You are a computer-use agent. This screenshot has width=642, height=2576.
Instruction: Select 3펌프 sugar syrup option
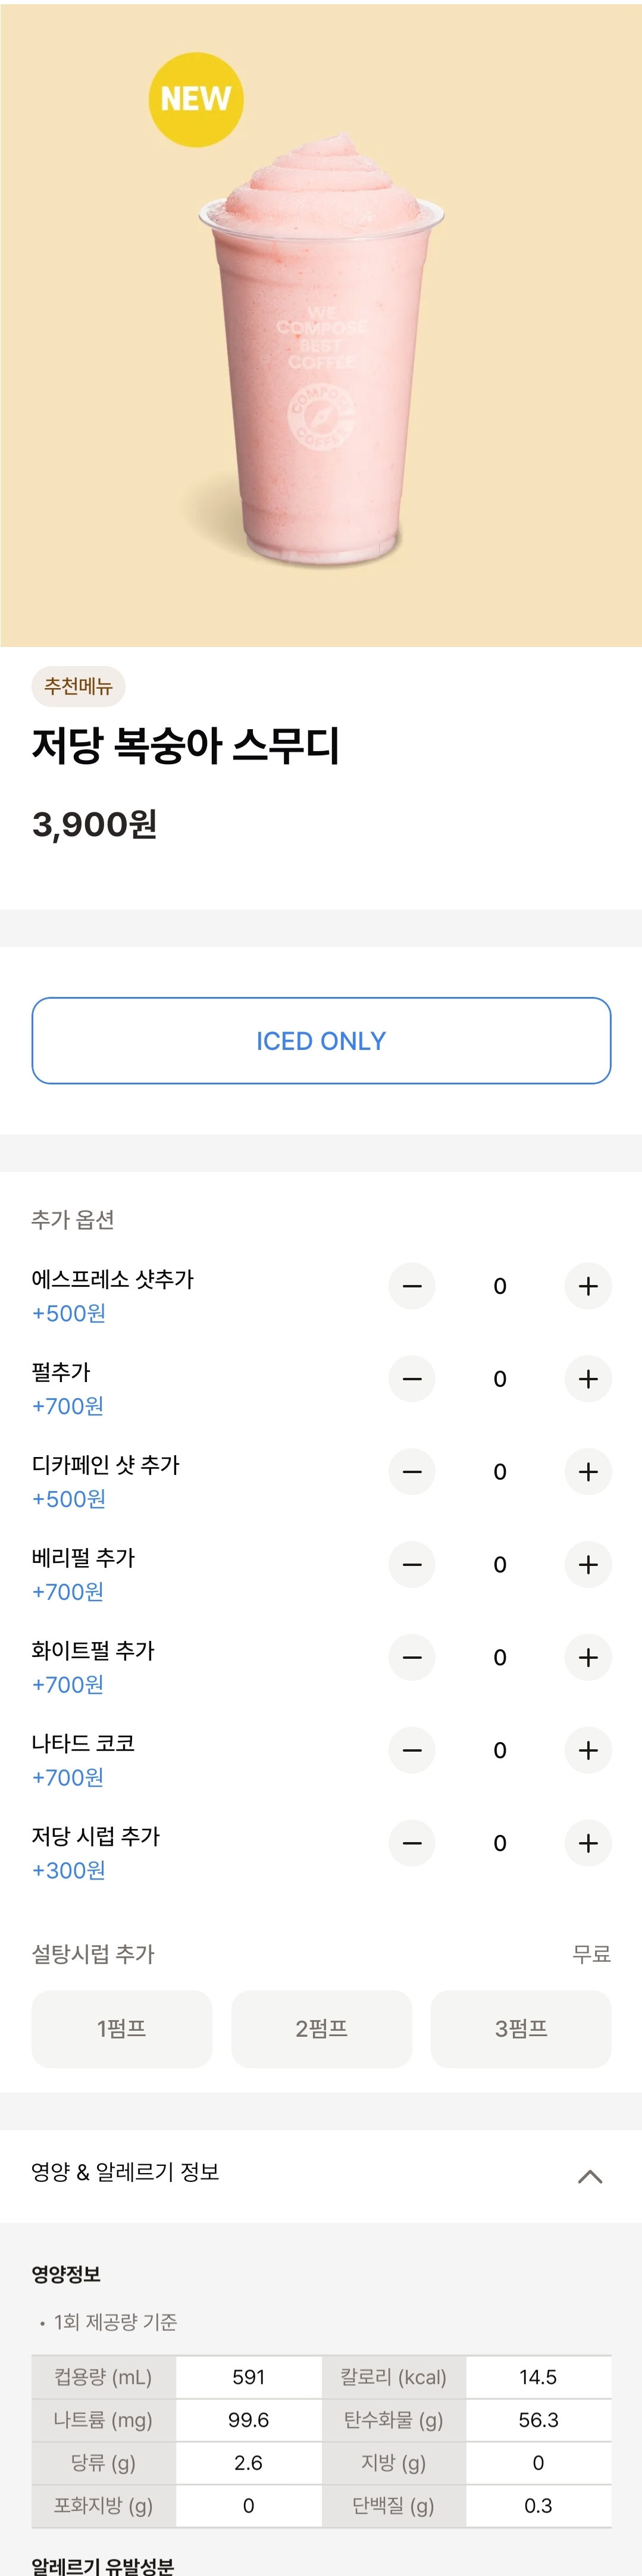pos(521,2029)
